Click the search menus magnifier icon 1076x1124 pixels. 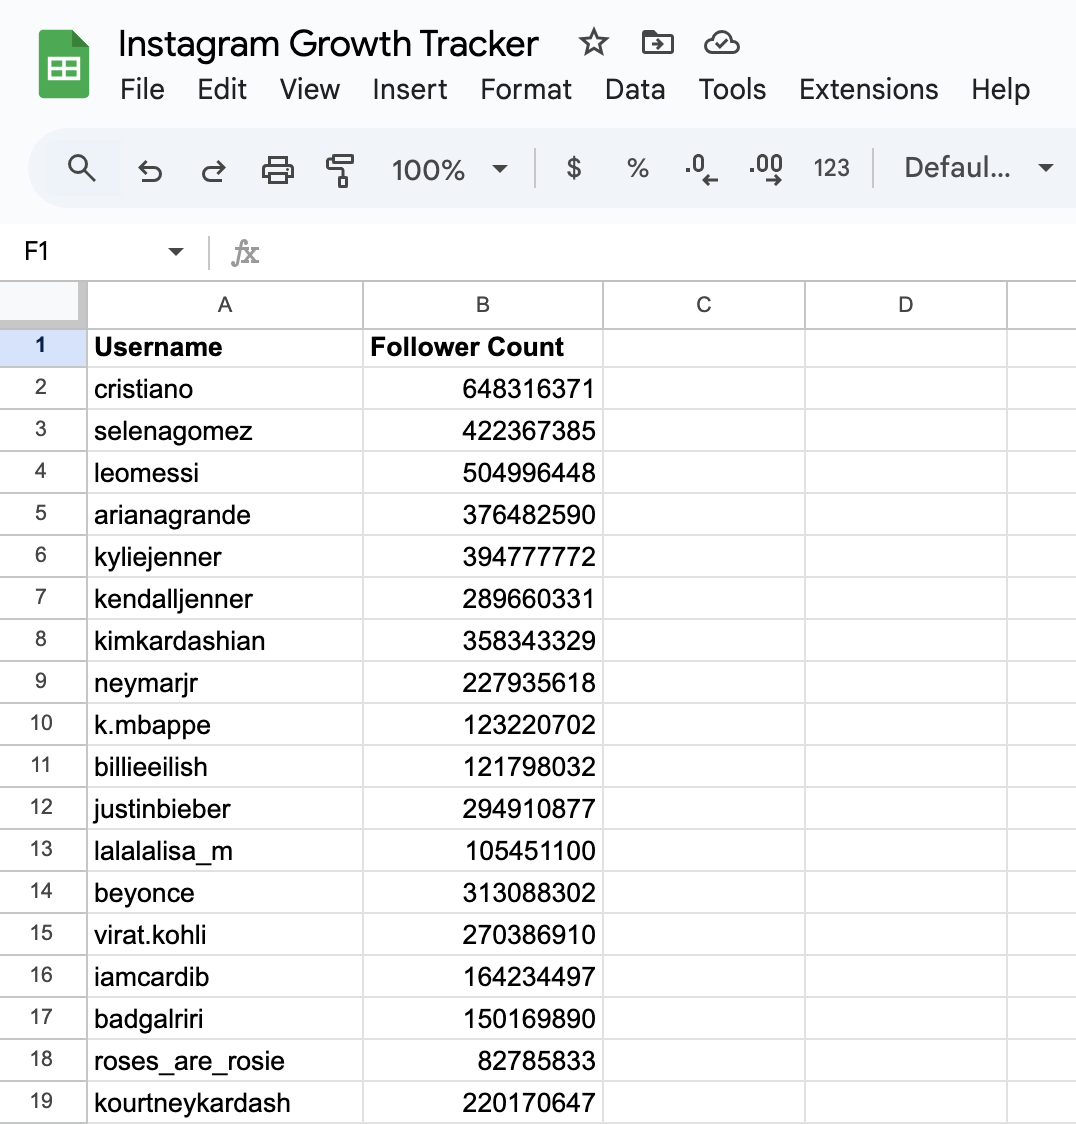coord(82,169)
